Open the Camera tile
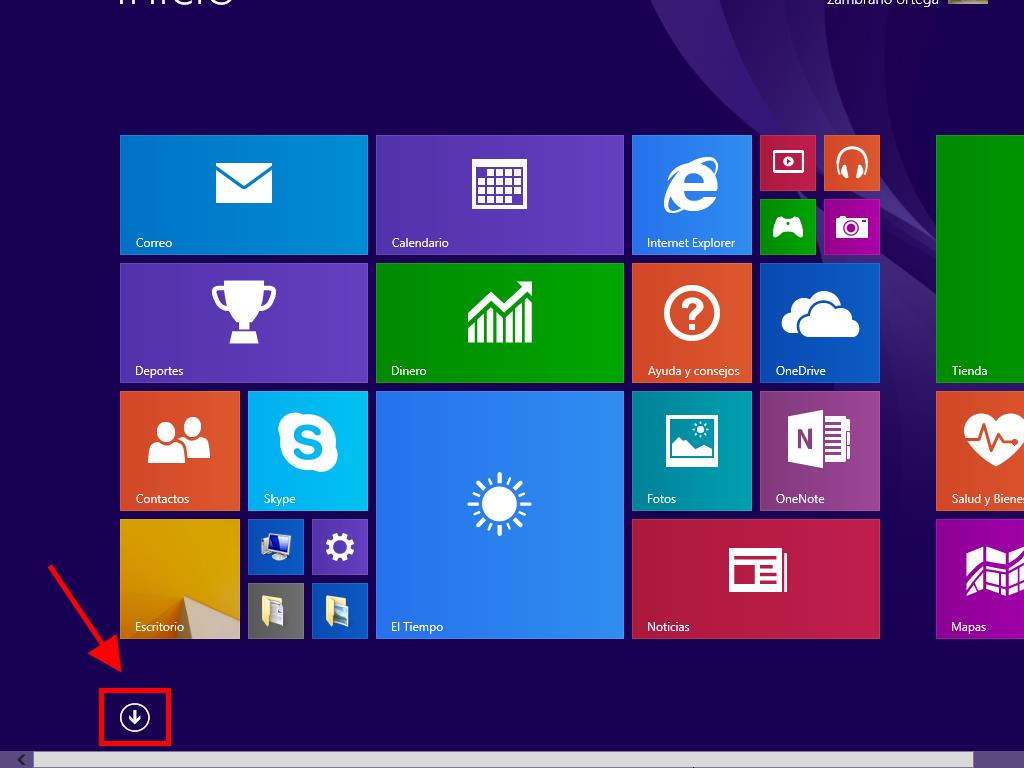 coord(851,227)
